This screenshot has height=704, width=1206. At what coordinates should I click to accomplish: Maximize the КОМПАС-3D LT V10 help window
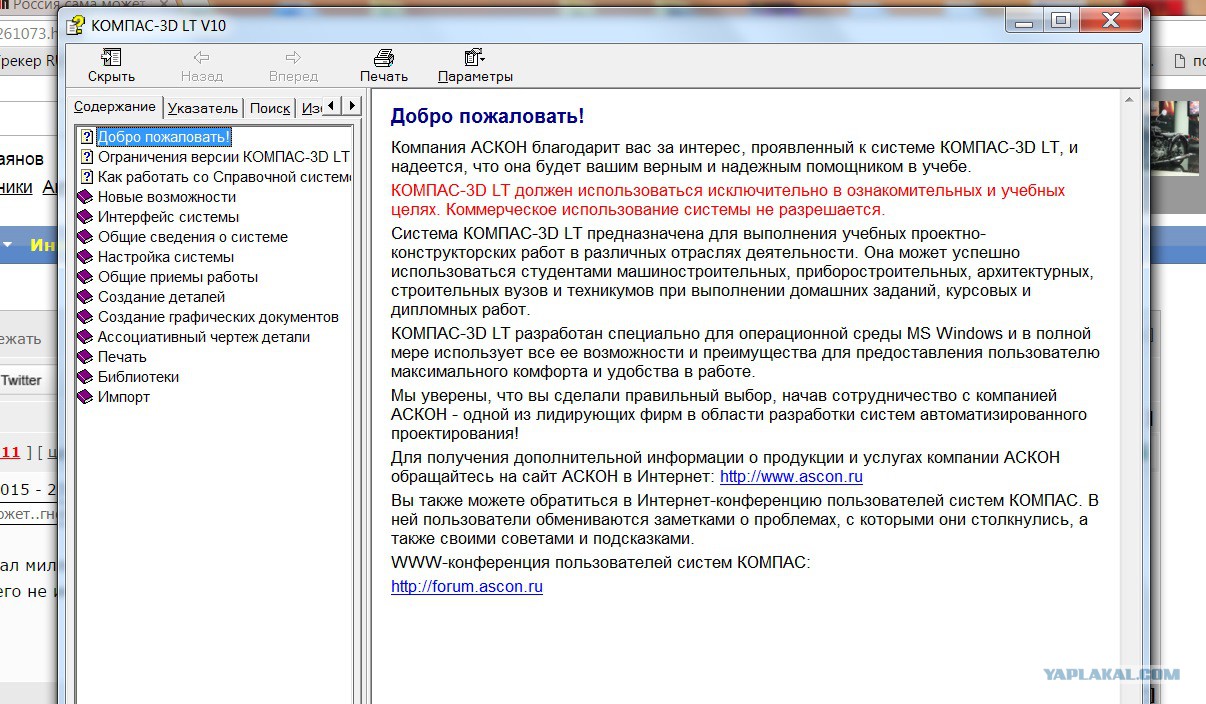1061,19
